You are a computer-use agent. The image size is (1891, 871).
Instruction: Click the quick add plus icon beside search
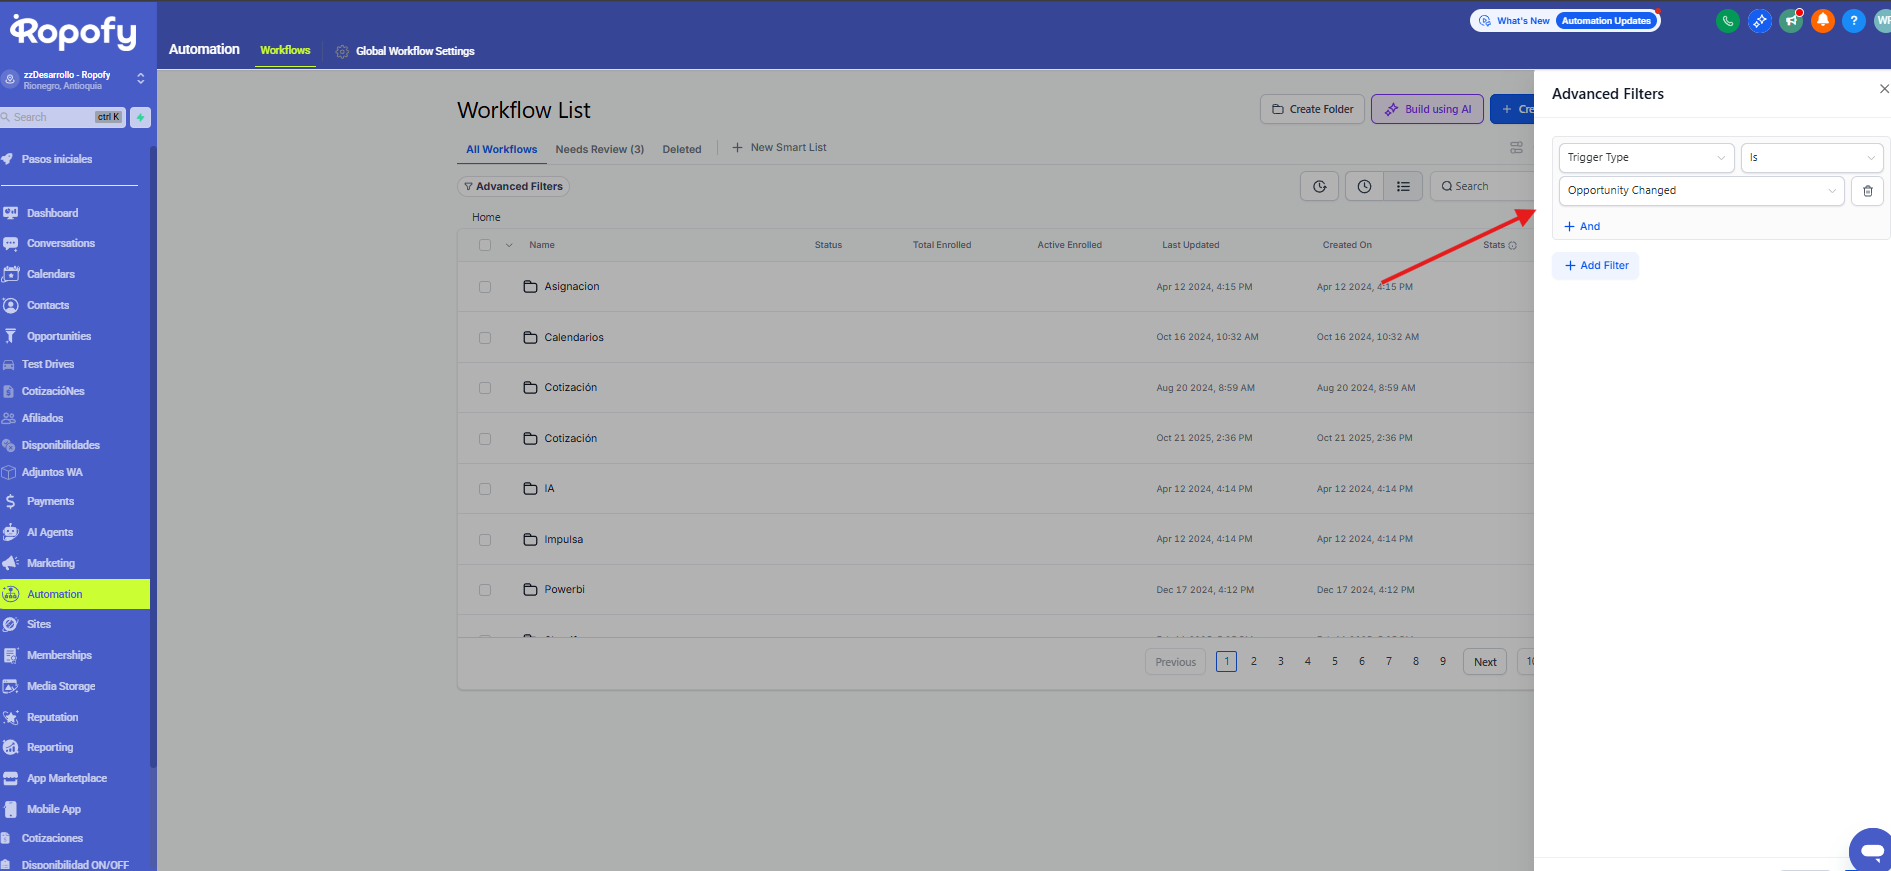point(141,117)
